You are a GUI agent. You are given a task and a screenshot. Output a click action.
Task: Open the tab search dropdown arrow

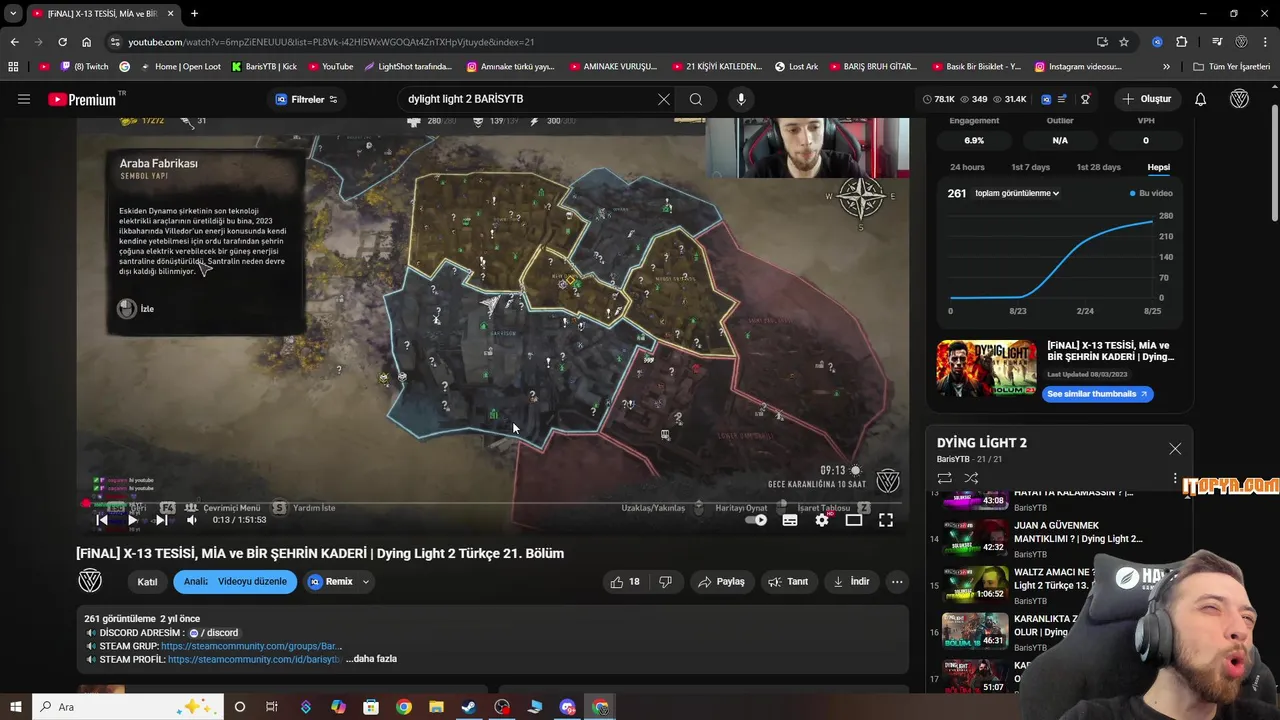pos(13,14)
